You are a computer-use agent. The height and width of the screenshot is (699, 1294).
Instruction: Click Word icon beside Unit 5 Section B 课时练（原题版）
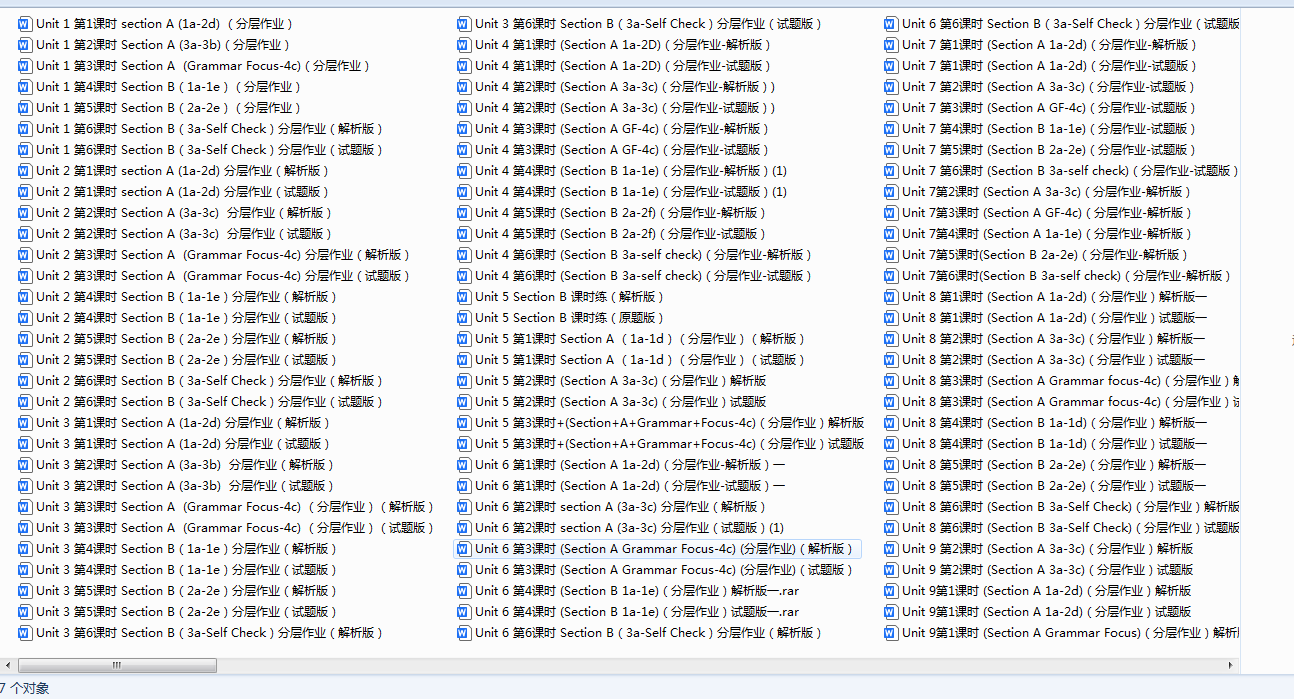(x=464, y=317)
